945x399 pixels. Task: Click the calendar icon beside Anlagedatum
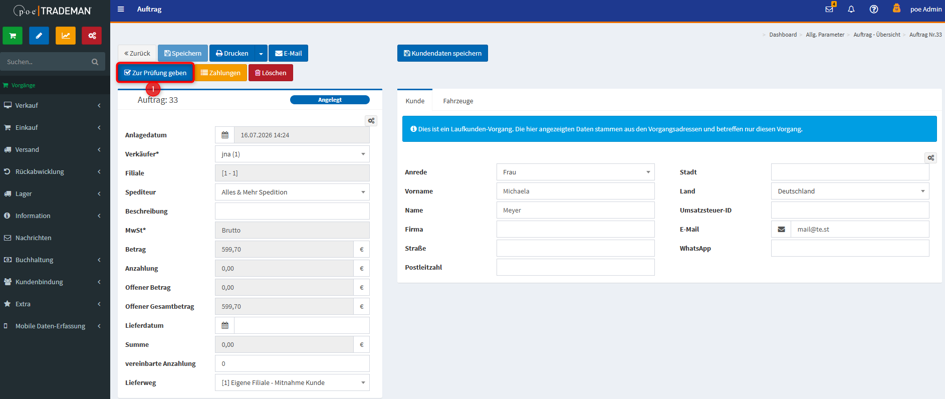click(x=225, y=135)
